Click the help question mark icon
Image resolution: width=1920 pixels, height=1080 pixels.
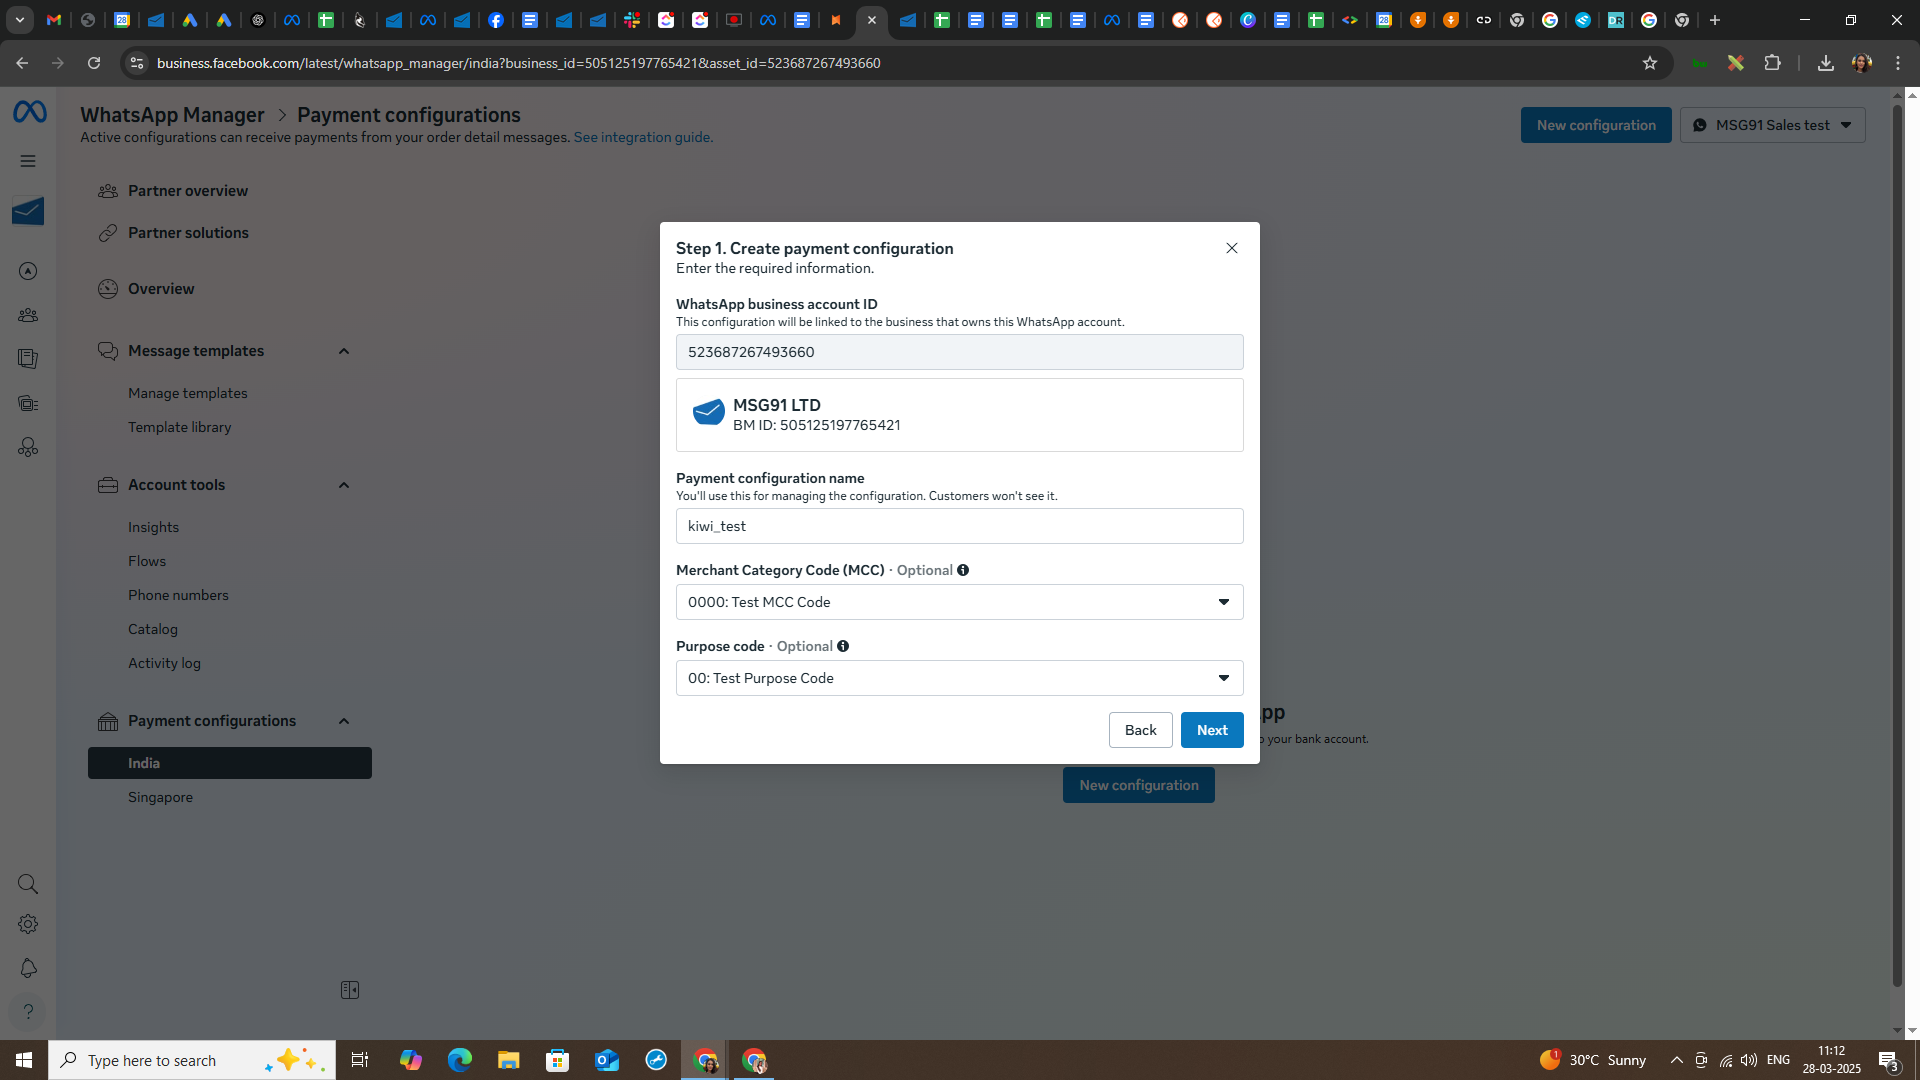point(28,1011)
